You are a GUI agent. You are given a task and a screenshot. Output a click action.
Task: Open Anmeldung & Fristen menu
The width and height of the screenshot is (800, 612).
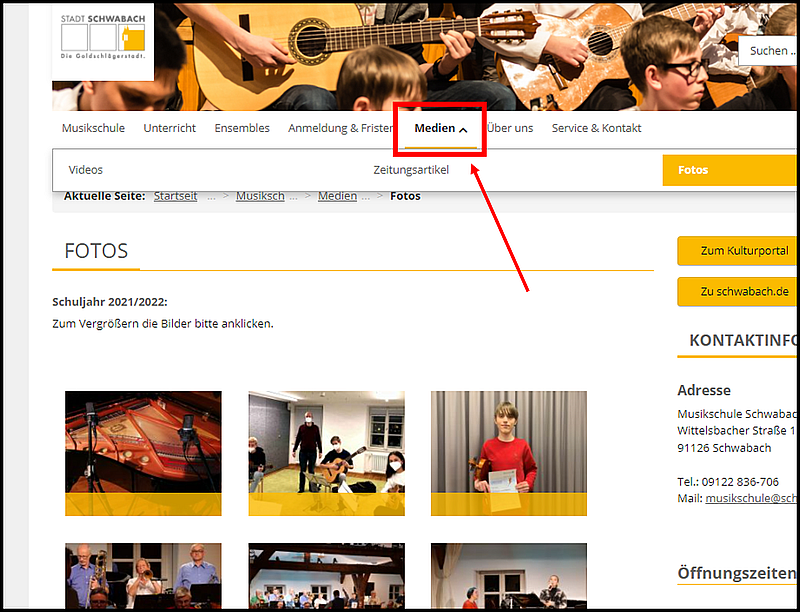[340, 128]
